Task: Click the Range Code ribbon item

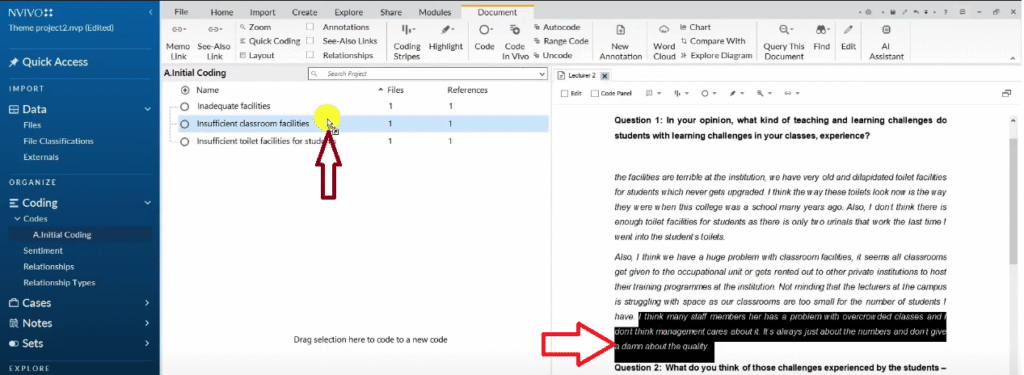Action: (x=560, y=41)
